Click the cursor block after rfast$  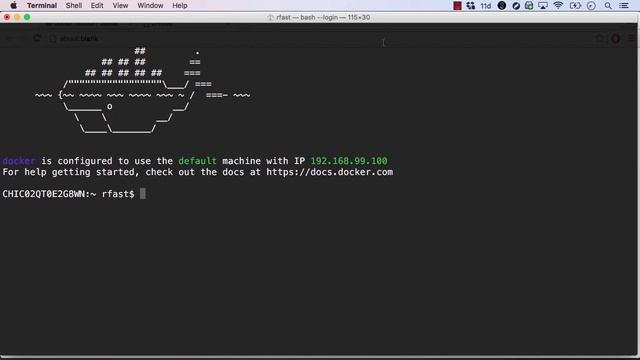[x=143, y=193]
